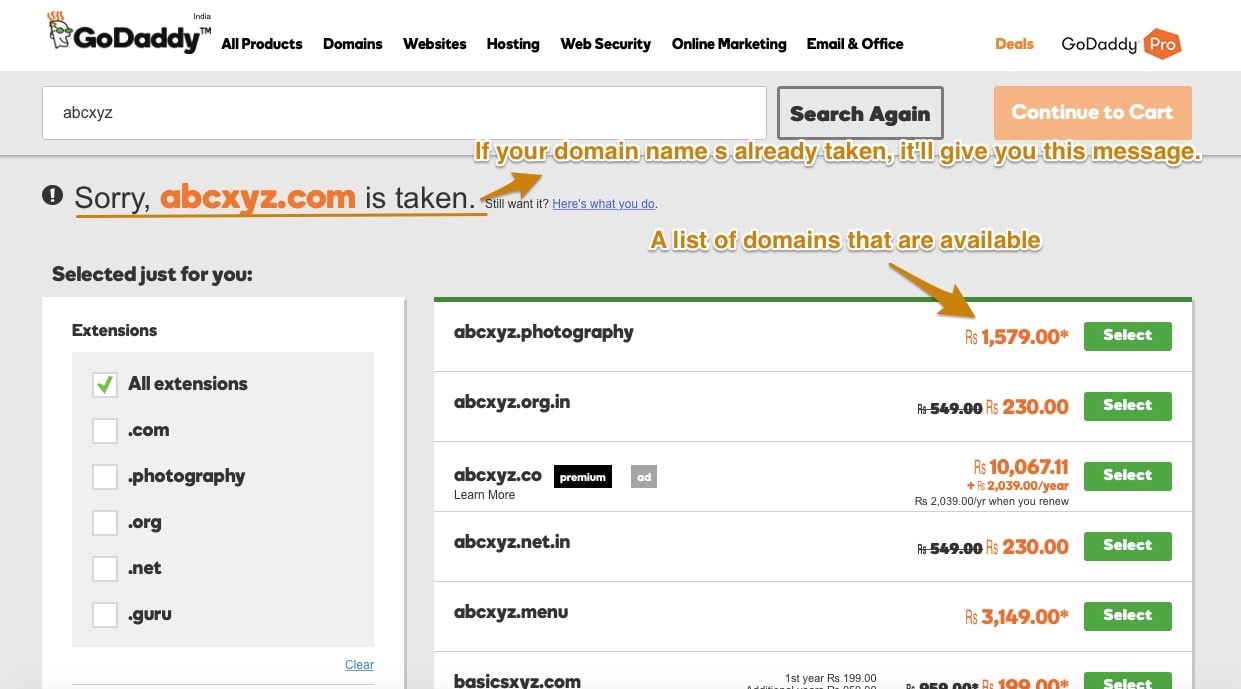Select the abcxyz.org.in domain
1241x689 pixels.
1128,406
